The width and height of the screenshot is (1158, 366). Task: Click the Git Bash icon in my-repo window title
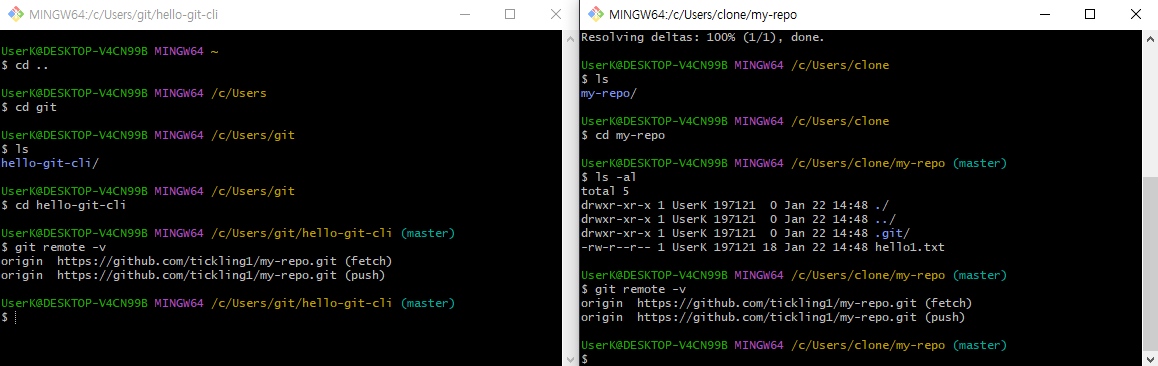[595, 14]
